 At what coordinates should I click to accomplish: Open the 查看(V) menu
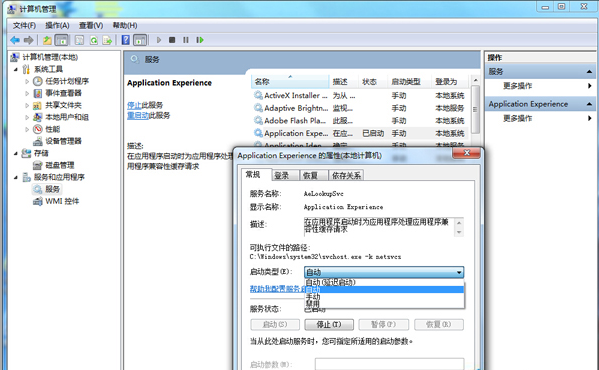coord(91,26)
